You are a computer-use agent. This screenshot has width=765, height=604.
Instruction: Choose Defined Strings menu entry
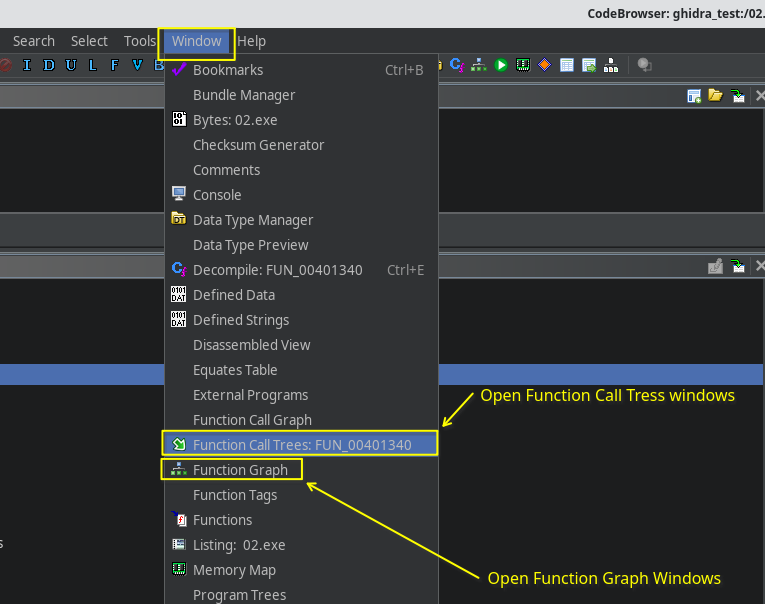tap(301, 320)
